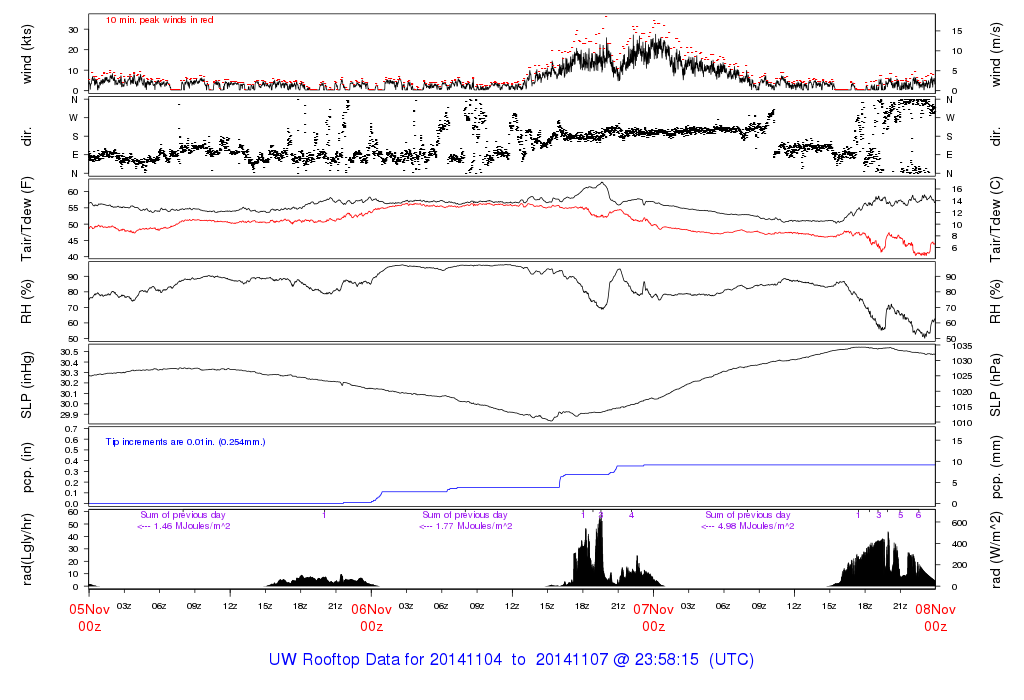
Task: Click the "UW Rooftop Data for 20141104" title
Action: click(385, 660)
